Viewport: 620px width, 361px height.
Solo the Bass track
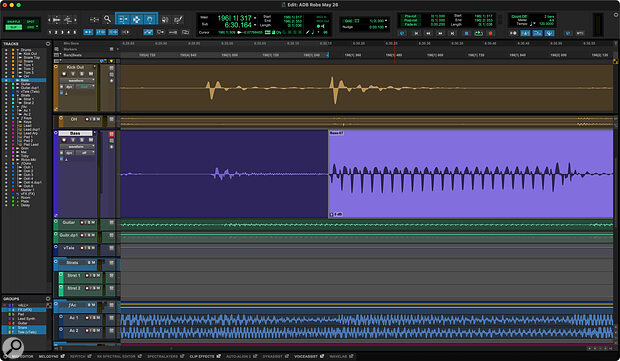click(x=82, y=140)
